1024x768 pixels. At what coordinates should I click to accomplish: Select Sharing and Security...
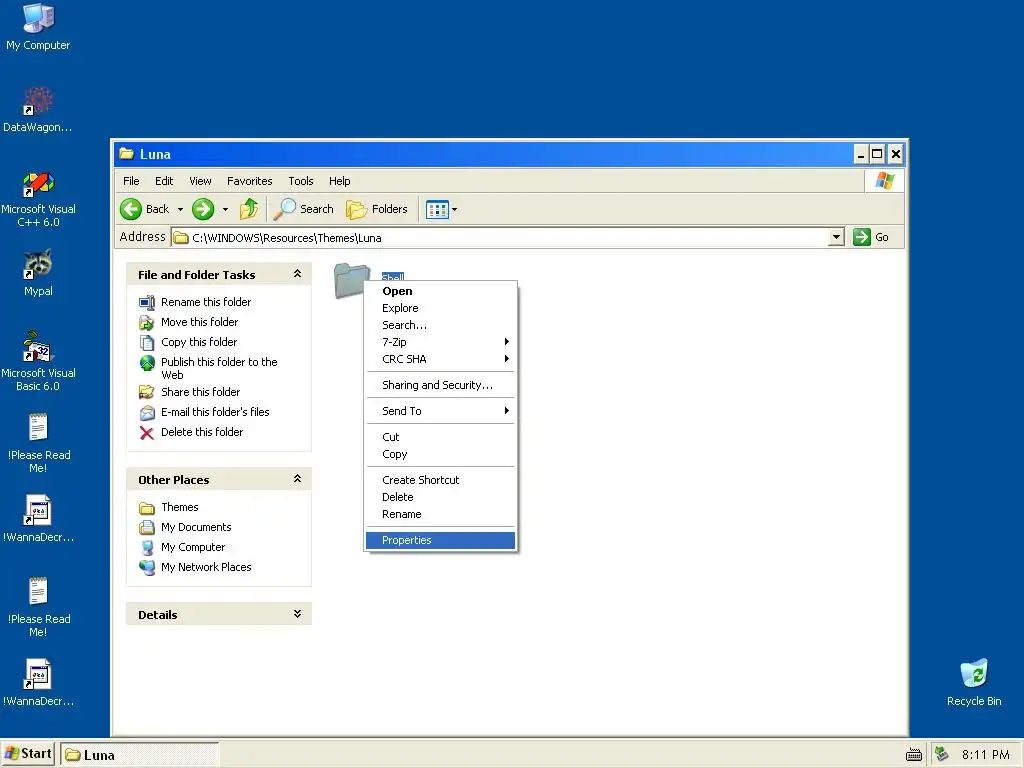440,385
